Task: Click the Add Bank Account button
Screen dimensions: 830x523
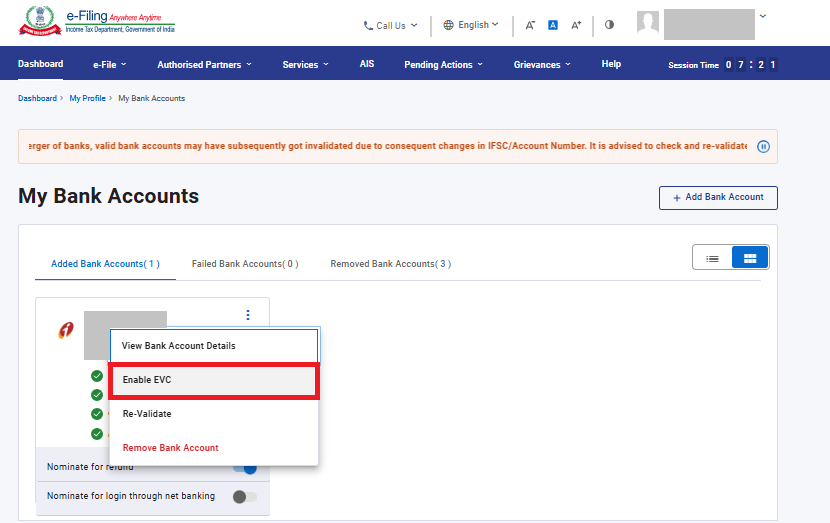Action: tap(718, 197)
